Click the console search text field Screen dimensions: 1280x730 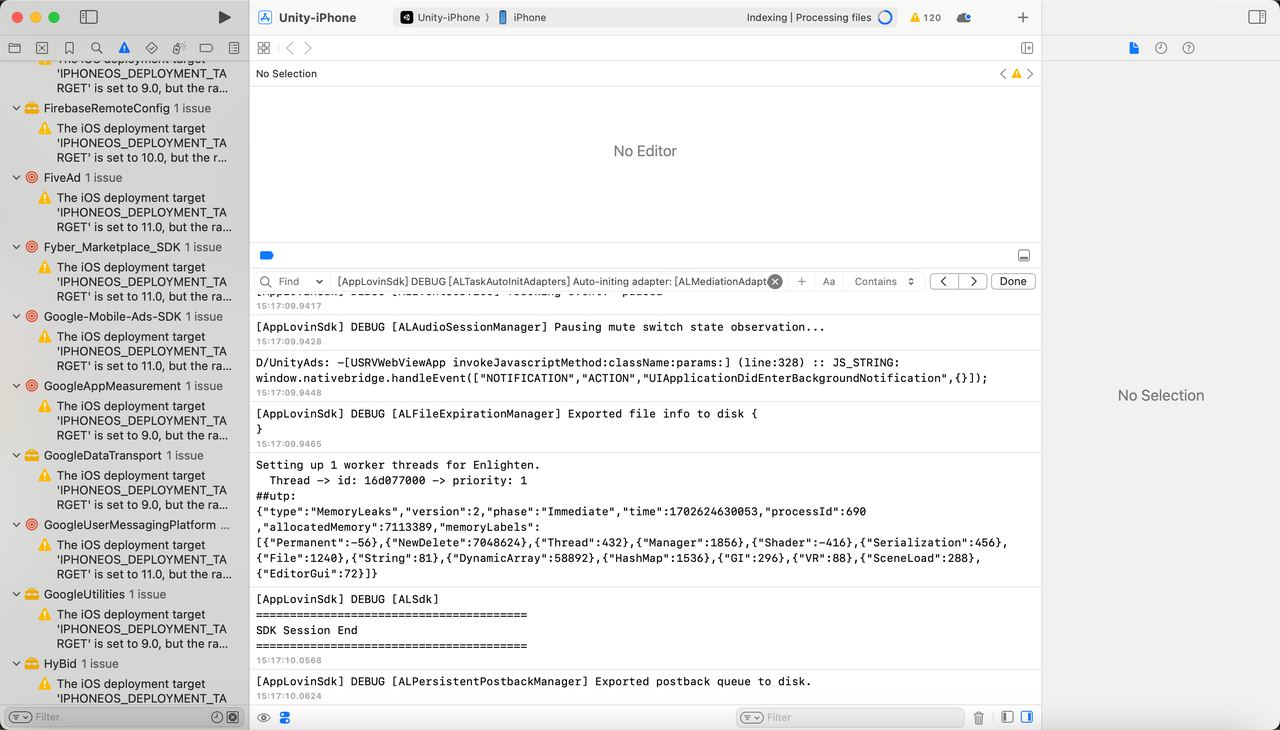click(x=550, y=282)
